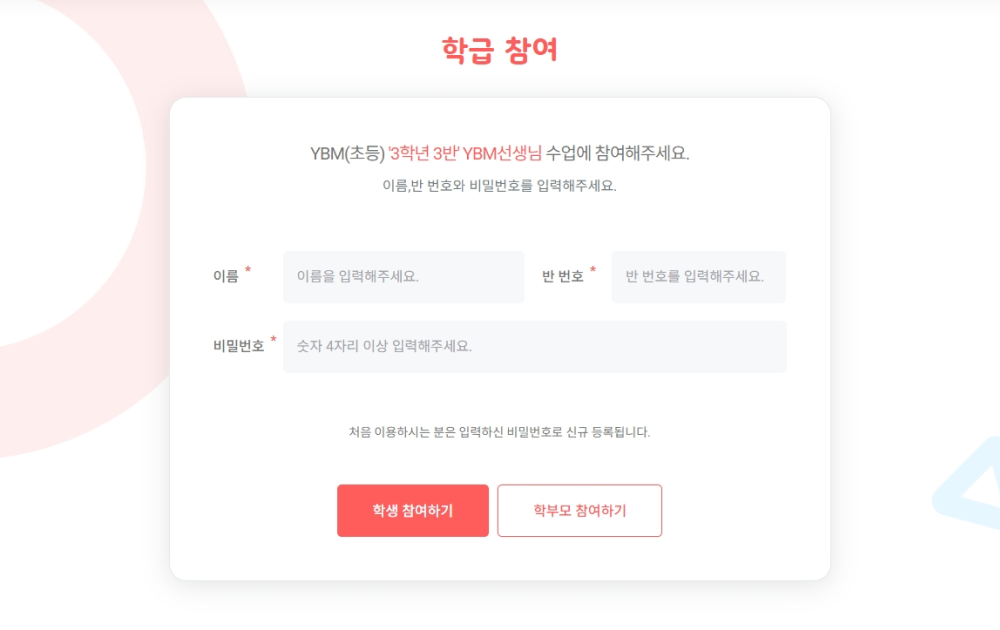
Task: Click the red YBM선생님 teacher name
Action: [x=502, y=154]
